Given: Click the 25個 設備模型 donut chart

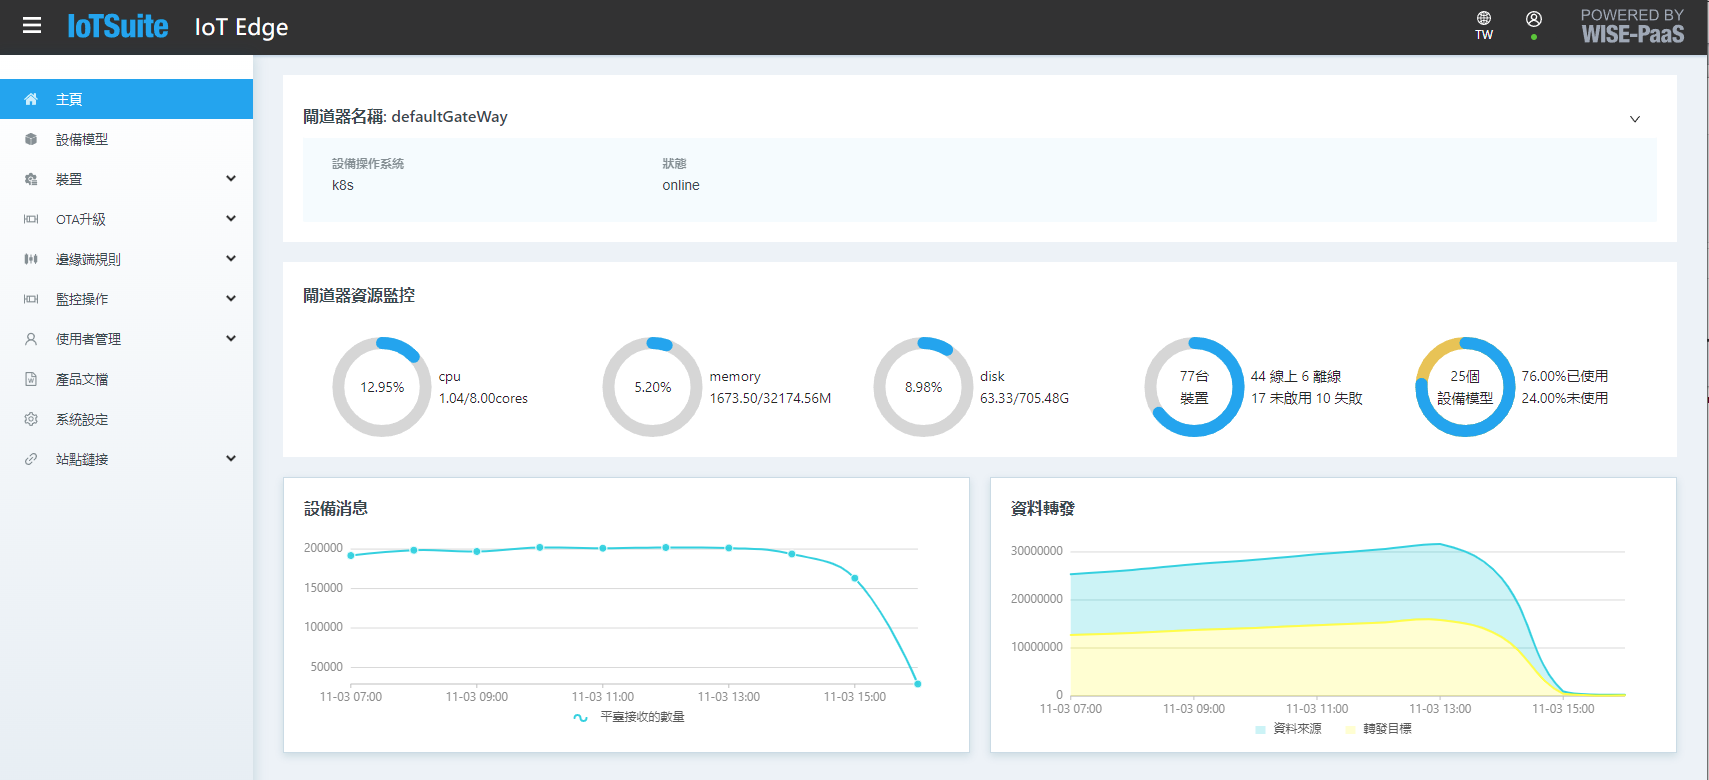Looking at the screenshot, I should (1465, 387).
